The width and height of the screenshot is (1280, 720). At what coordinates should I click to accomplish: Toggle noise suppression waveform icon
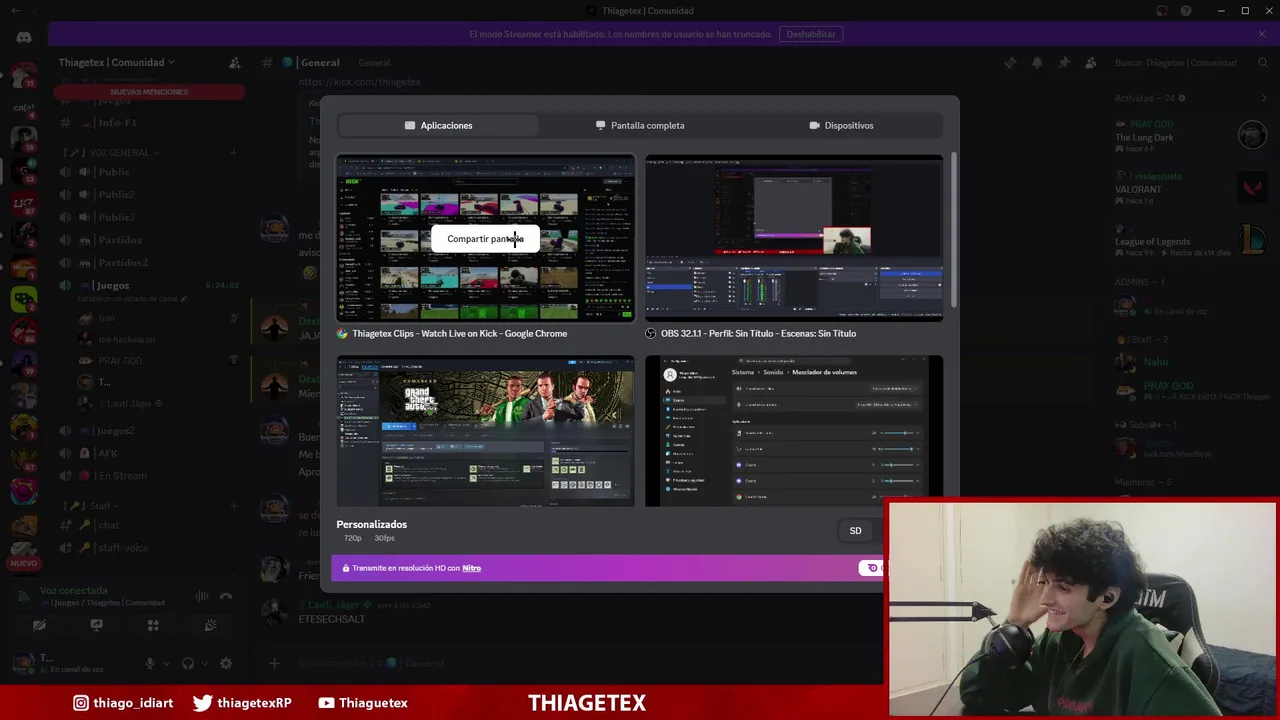(x=202, y=596)
